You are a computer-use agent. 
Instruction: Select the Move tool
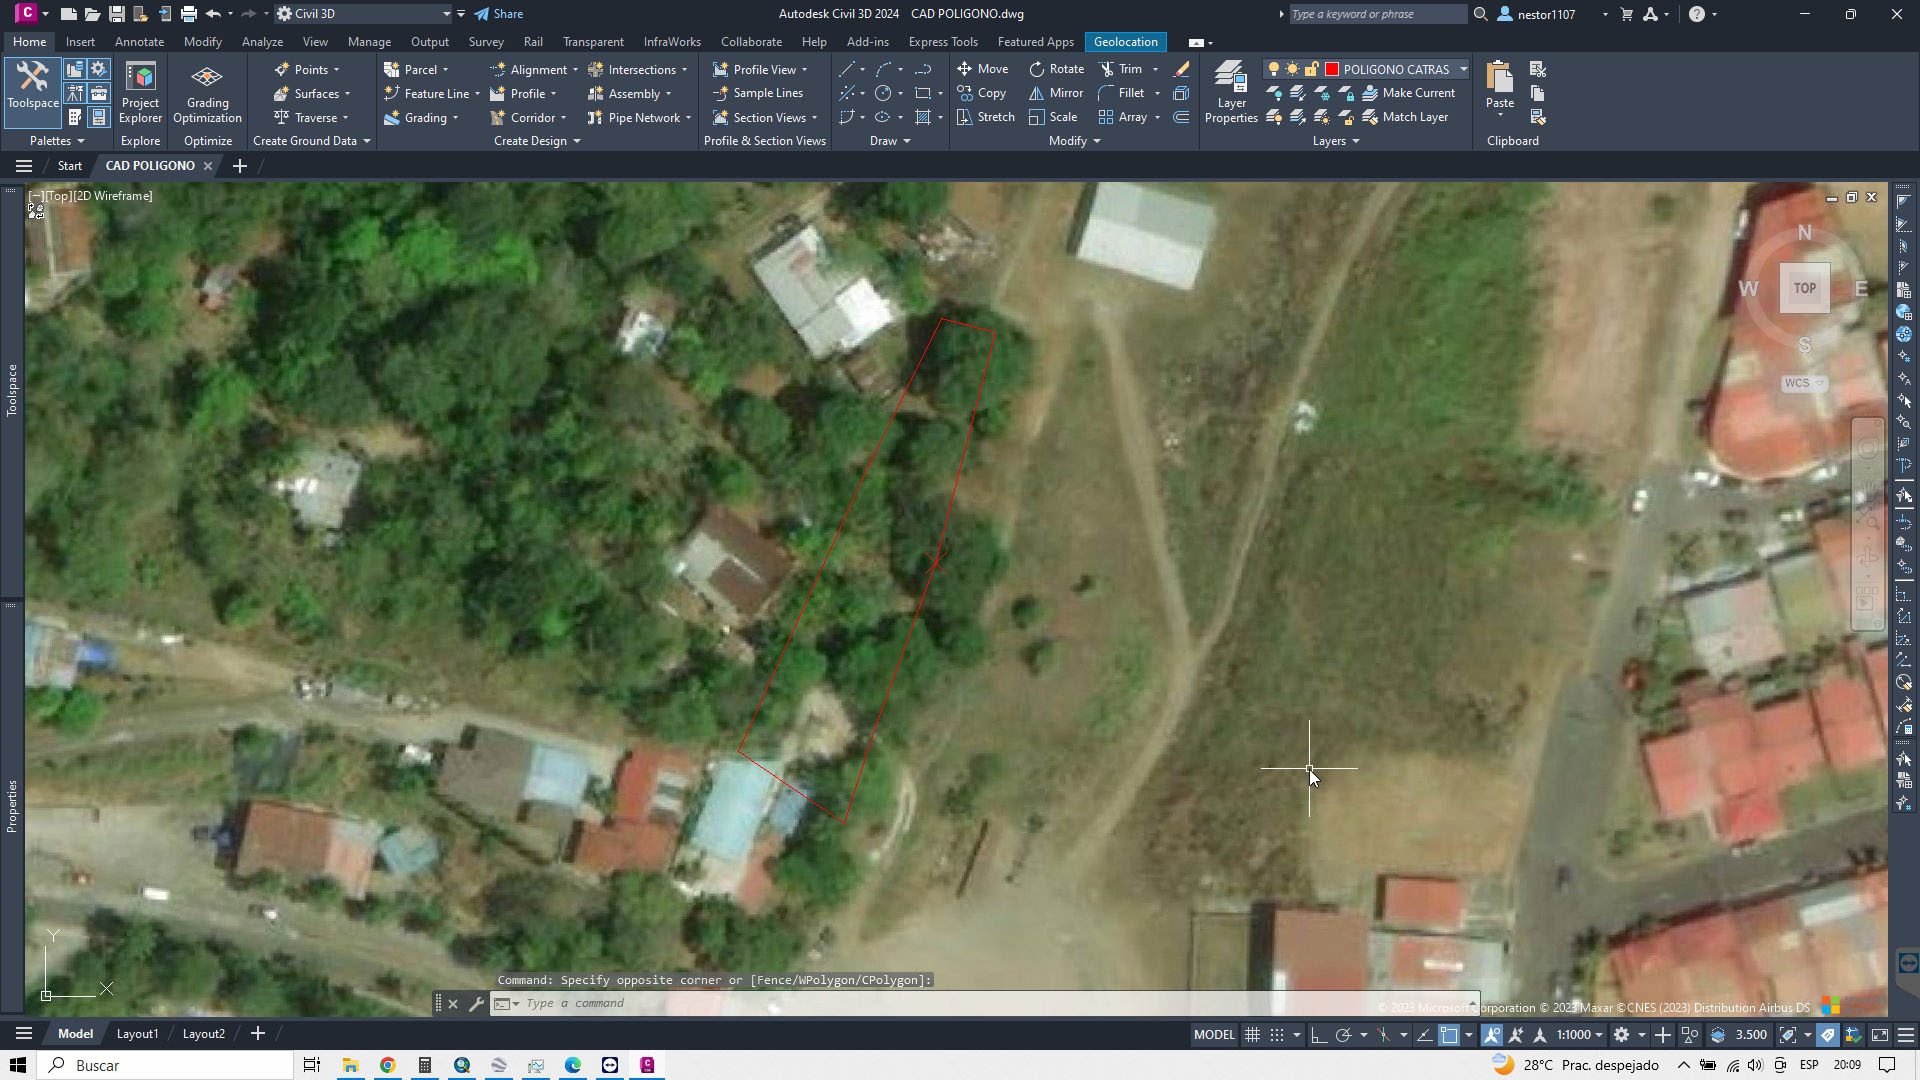click(x=982, y=69)
